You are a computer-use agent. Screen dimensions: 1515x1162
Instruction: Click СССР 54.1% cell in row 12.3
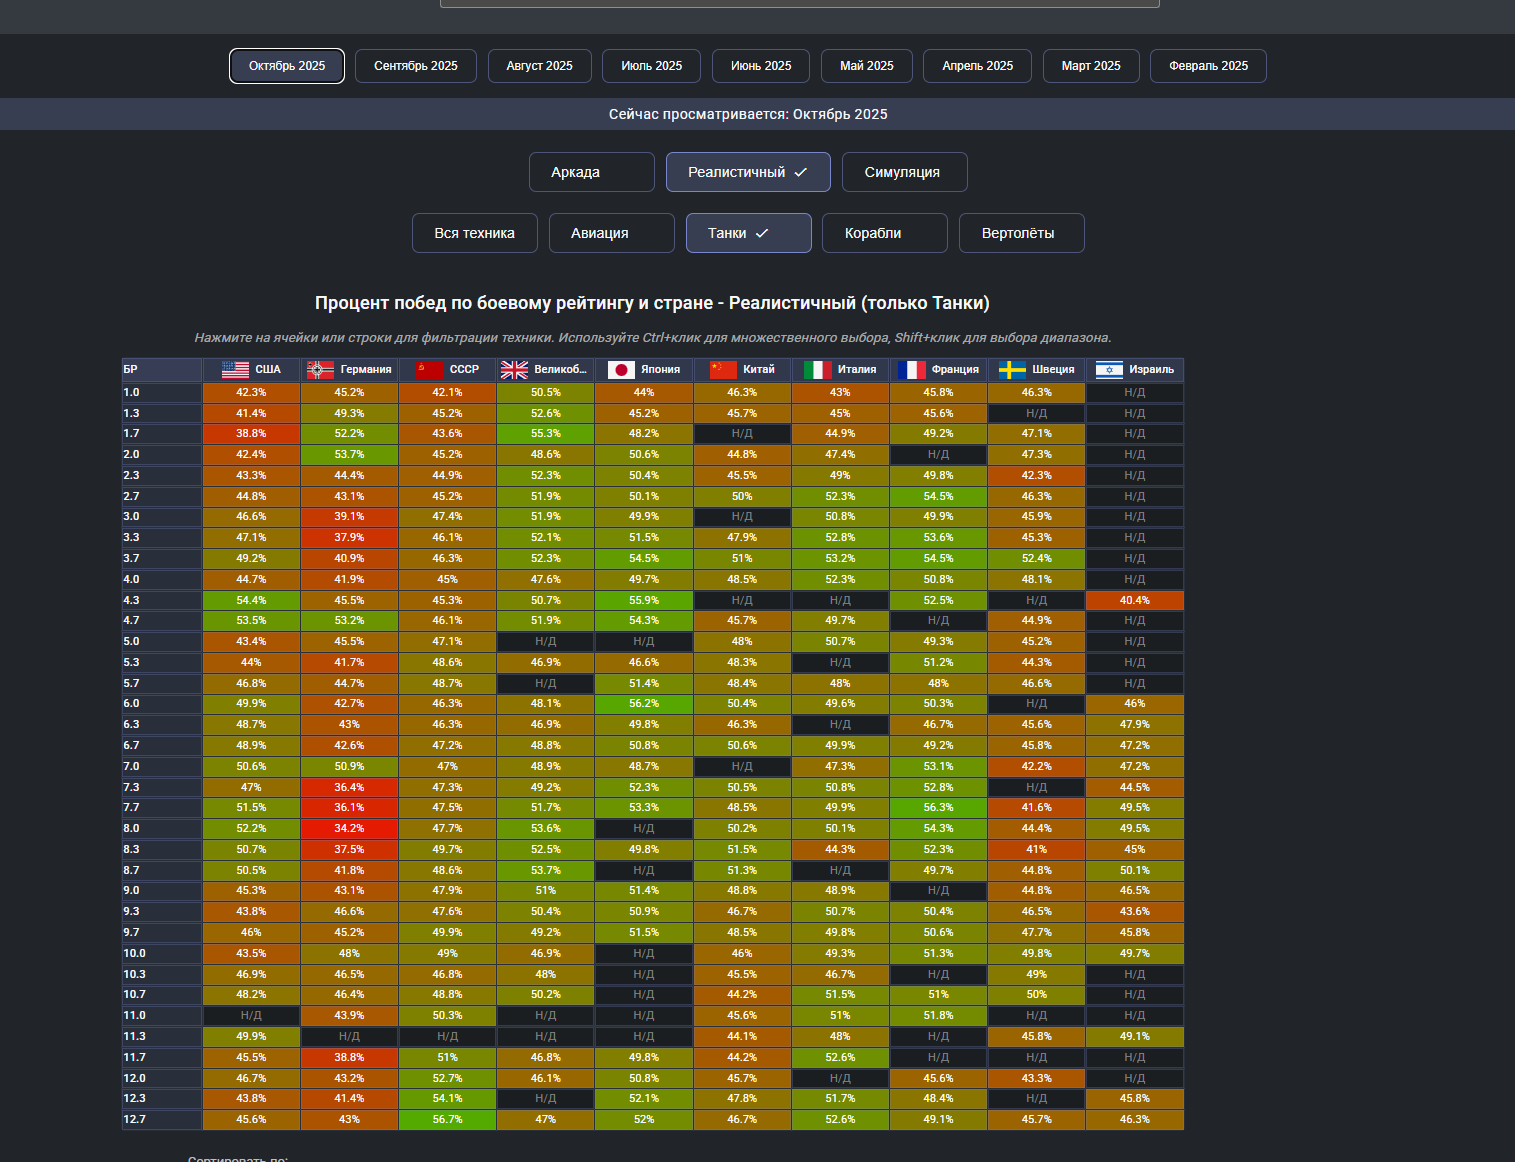(x=447, y=1099)
